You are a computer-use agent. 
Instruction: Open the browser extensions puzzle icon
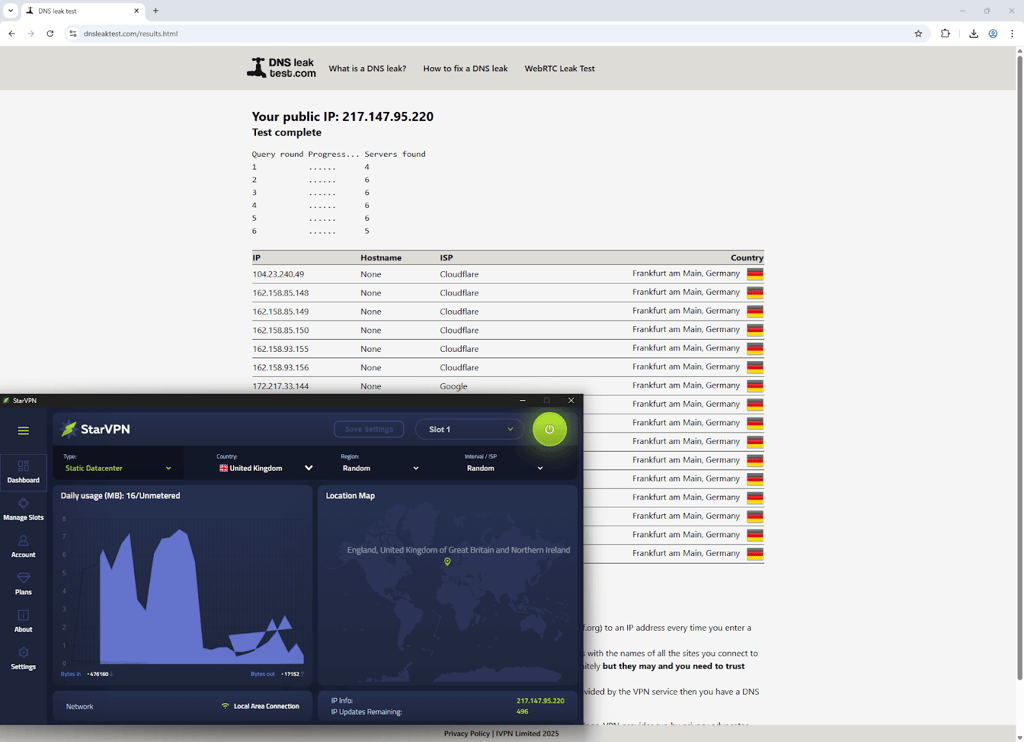945,33
